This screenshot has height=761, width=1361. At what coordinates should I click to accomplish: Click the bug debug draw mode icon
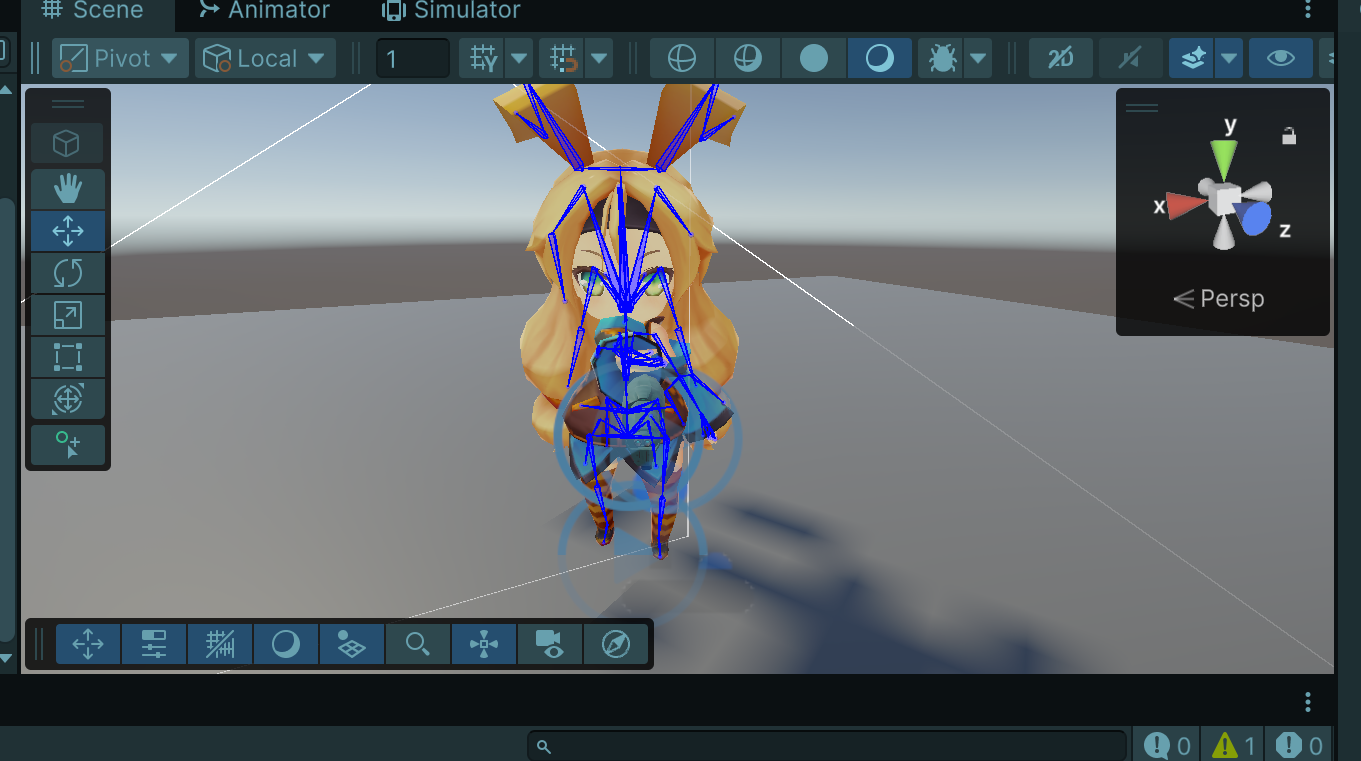coord(942,59)
